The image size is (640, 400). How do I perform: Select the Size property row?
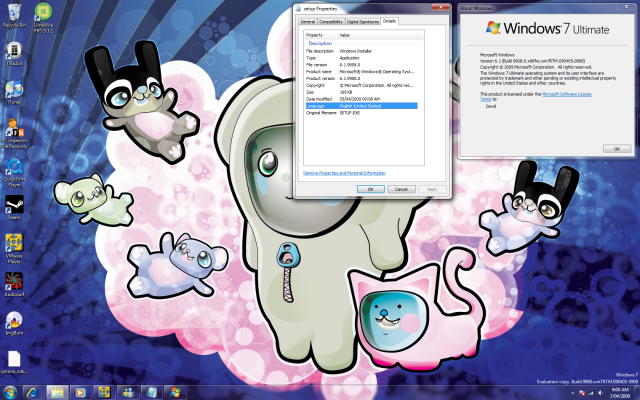pyautogui.click(x=361, y=92)
